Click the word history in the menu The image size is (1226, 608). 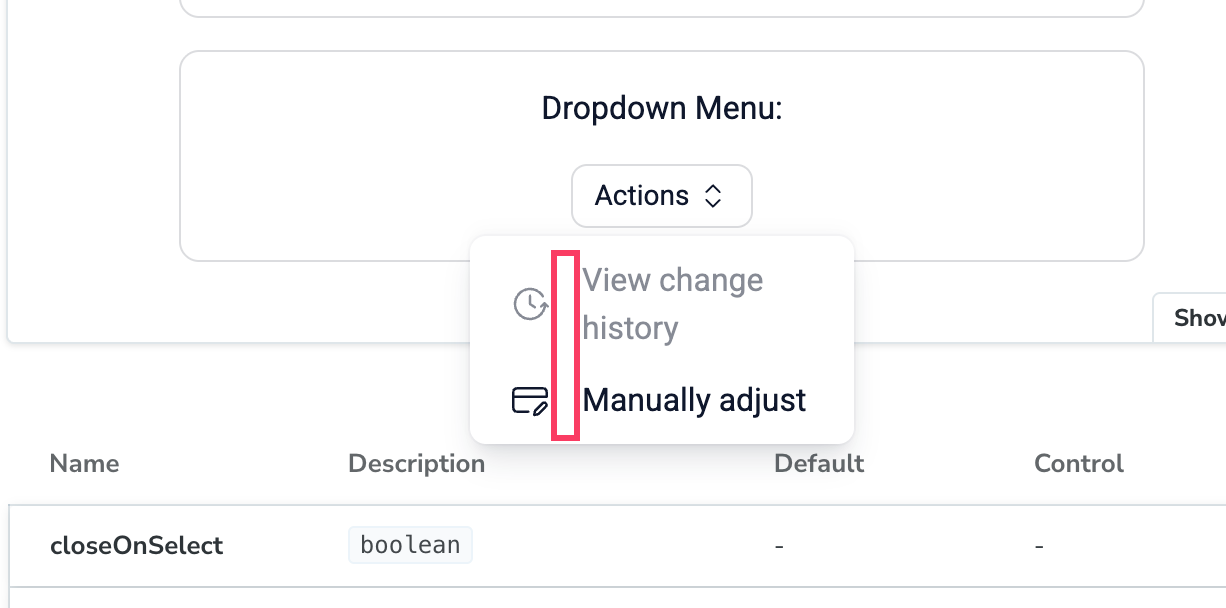tap(631, 329)
